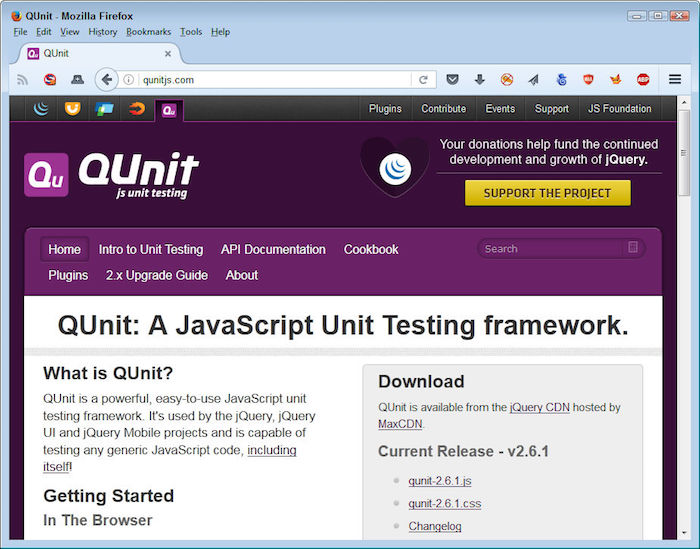Click the search submit icon in the search box
The image size is (700, 549).
tap(633, 247)
